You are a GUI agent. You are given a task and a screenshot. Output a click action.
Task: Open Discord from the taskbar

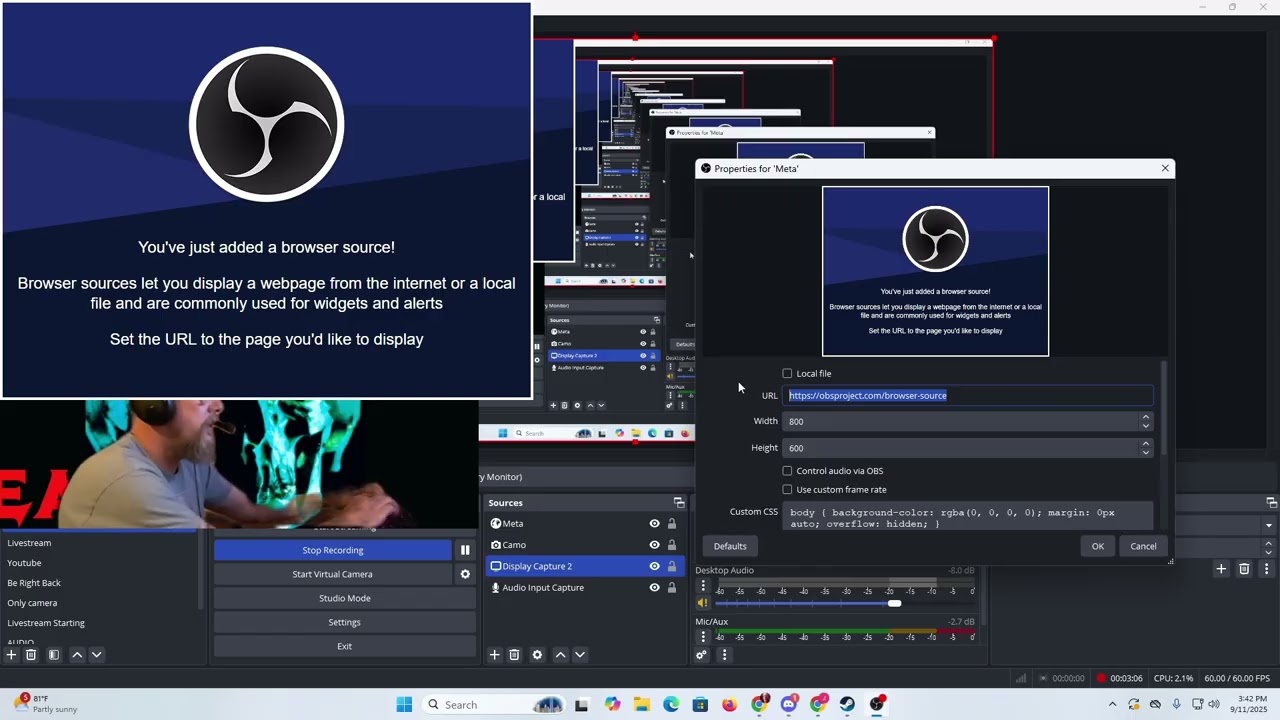tap(789, 704)
